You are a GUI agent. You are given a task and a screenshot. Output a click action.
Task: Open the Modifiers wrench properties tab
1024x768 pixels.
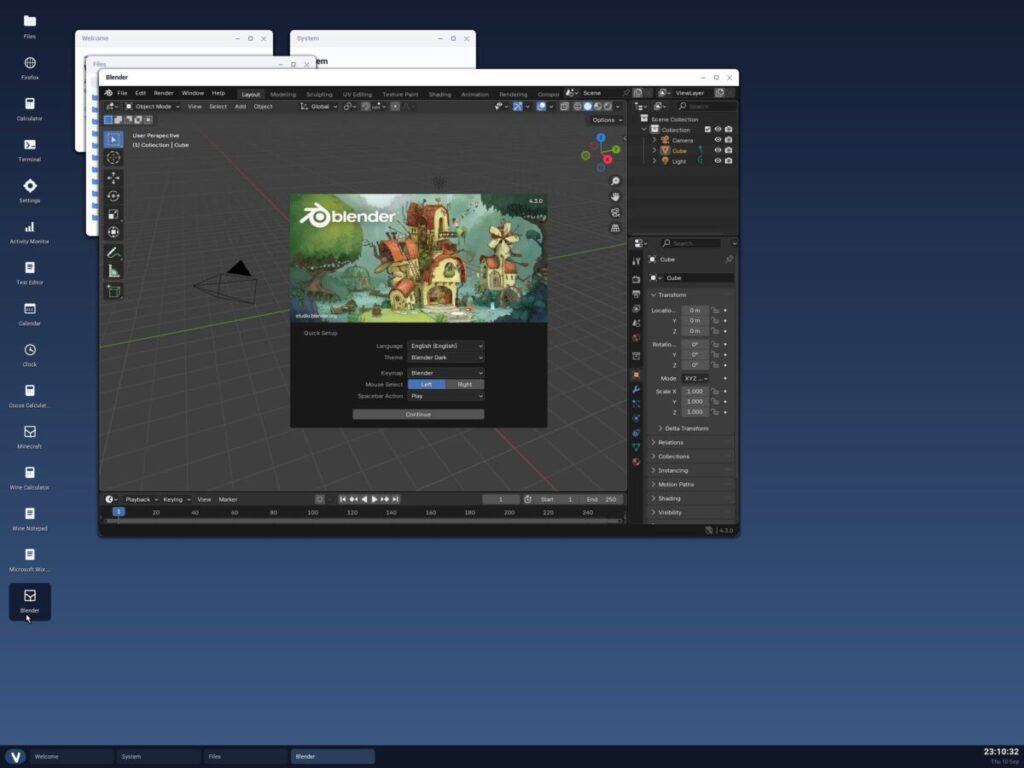(x=636, y=389)
